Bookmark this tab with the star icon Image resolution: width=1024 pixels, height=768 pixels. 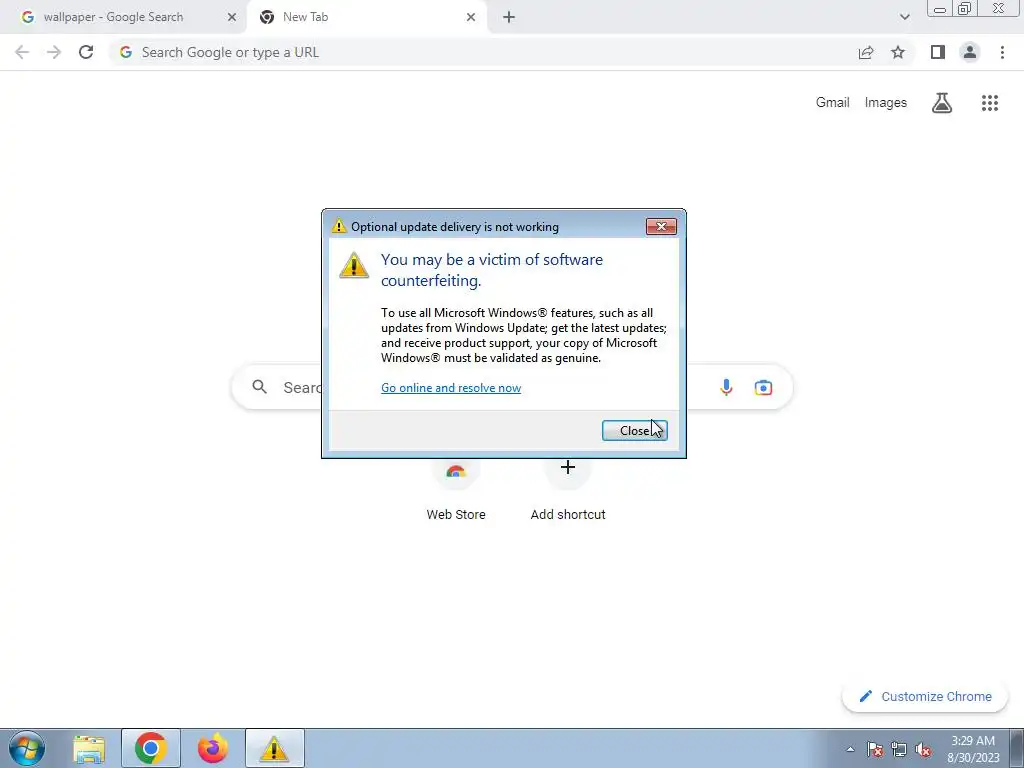(898, 52)
